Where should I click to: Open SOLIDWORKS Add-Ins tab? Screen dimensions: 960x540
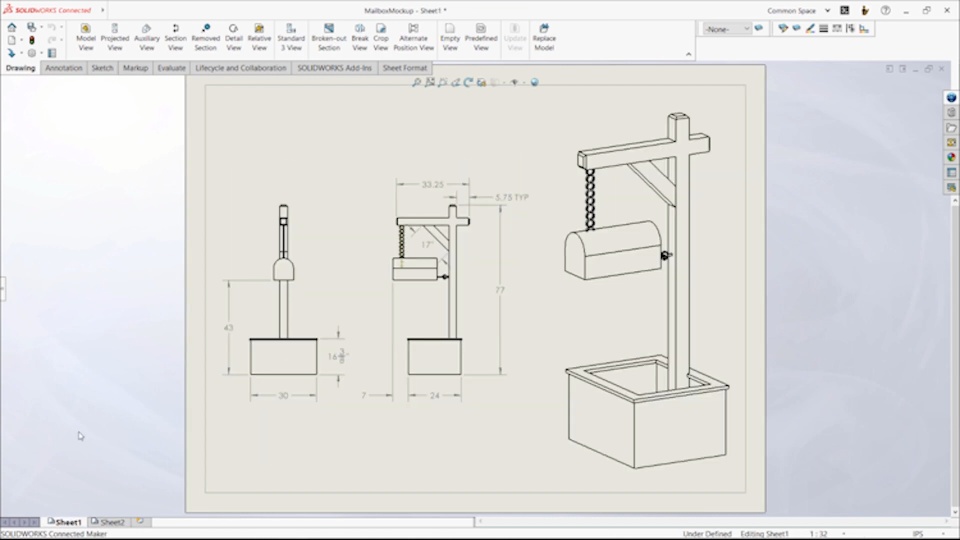tap(334, 68)
